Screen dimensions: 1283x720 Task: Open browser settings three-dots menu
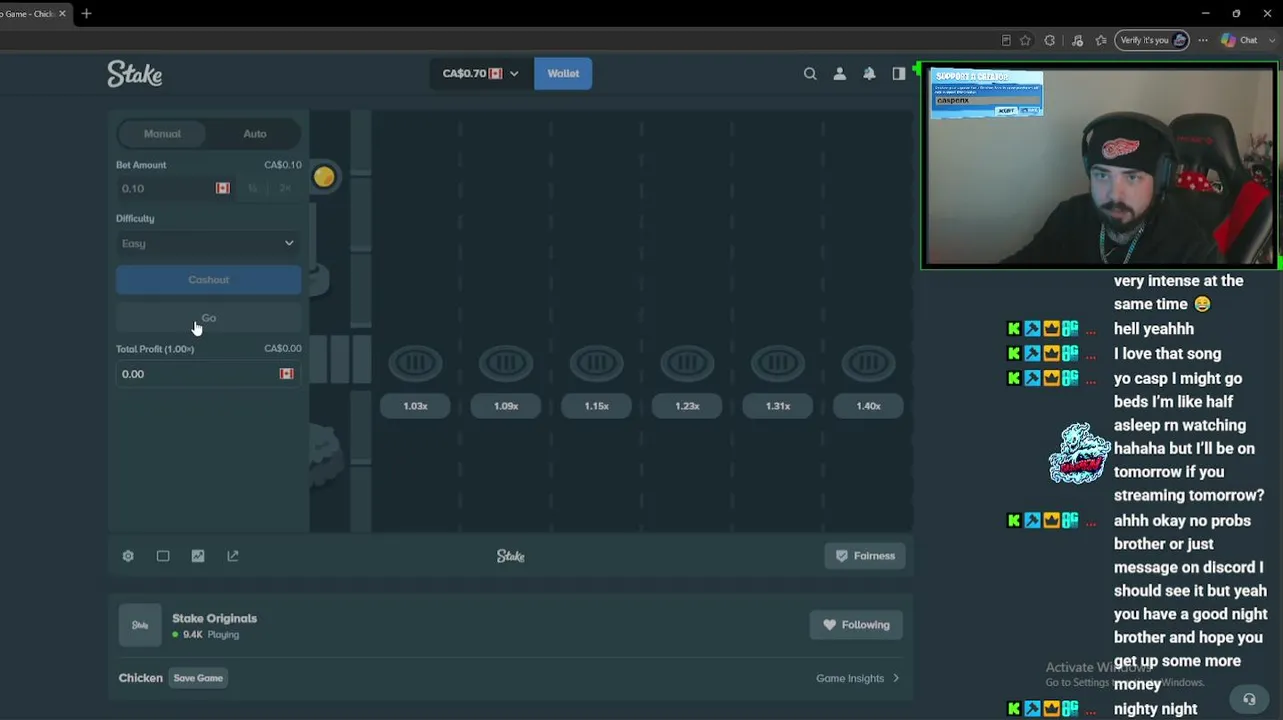coord(1203,40)
